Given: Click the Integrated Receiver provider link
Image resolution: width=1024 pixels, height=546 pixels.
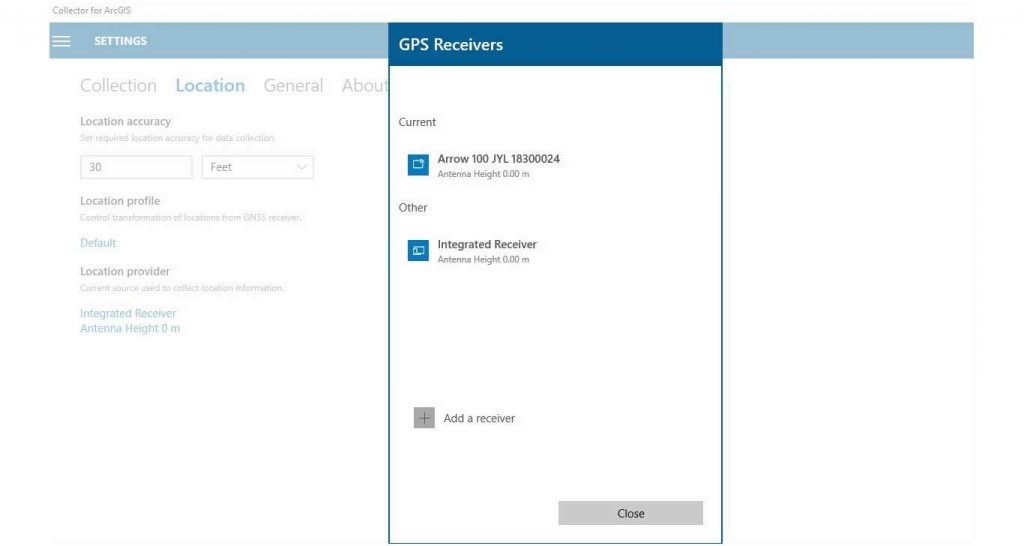Looking at the screenshot, I should (128, 313).
